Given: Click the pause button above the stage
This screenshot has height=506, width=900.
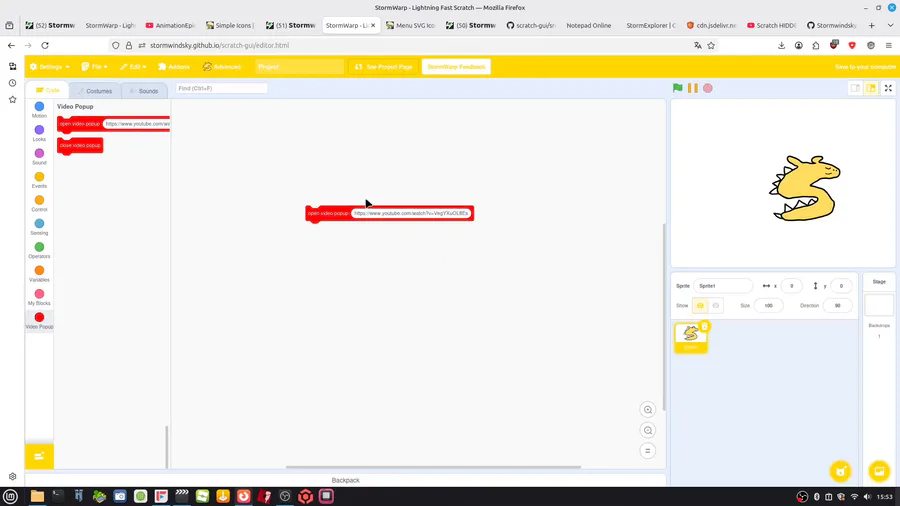Looking at the screenshot, I should click(x=693, y=88).
